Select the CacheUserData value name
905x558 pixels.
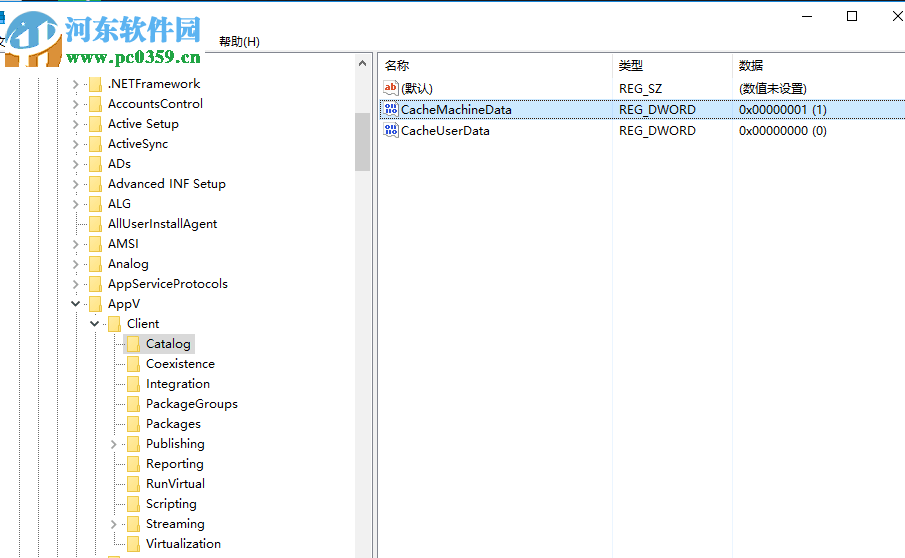click(x=445, y=130)
